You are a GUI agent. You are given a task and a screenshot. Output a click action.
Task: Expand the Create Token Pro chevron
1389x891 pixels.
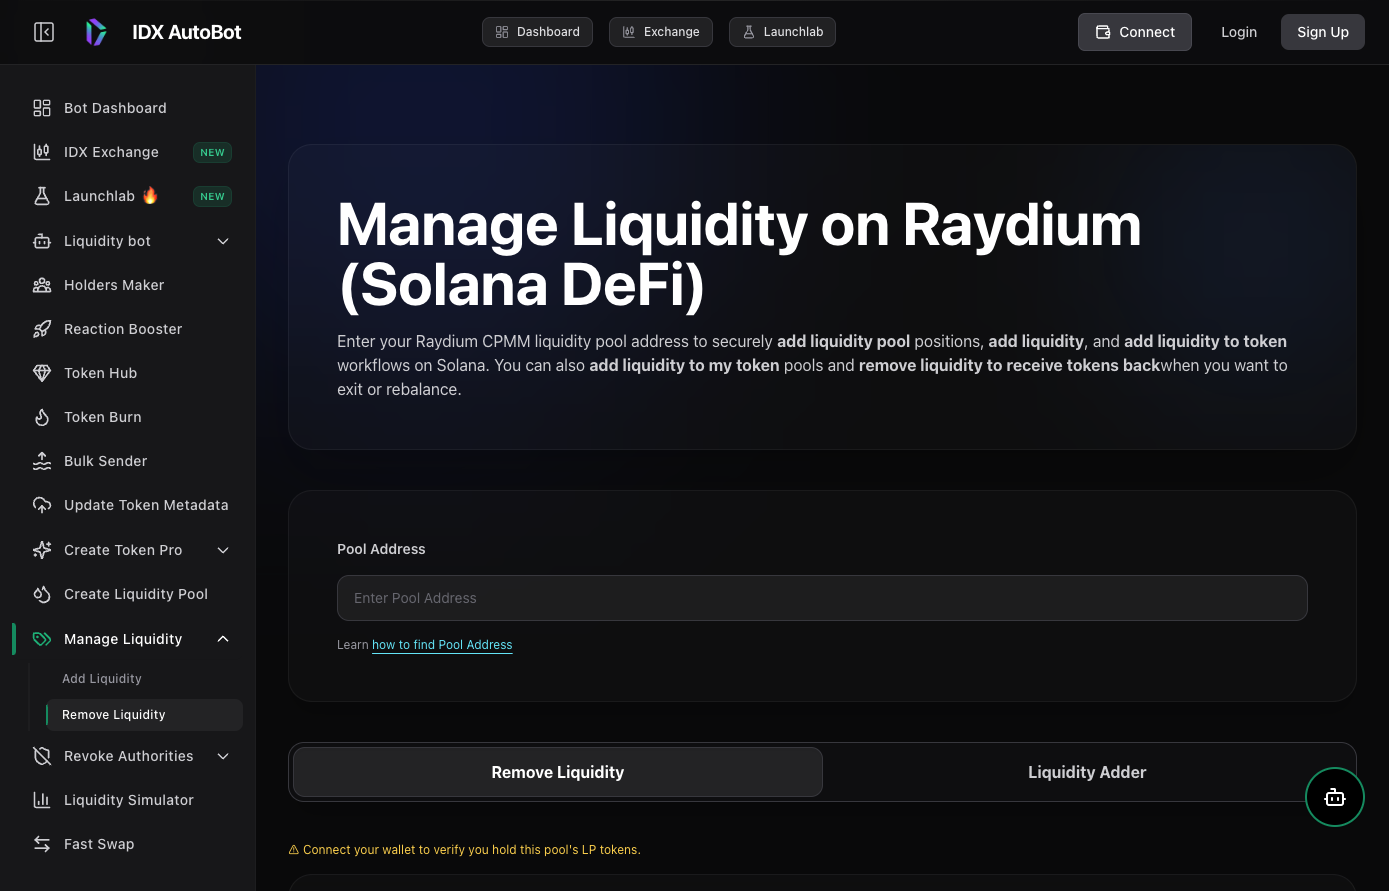pyautogui.click(x=223, y=550)
